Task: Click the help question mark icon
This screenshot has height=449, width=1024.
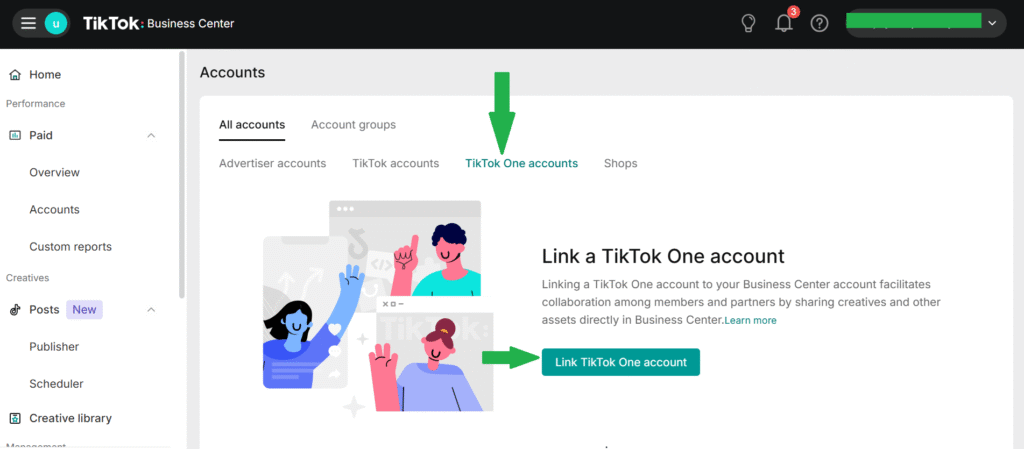Action: [820, 23]
